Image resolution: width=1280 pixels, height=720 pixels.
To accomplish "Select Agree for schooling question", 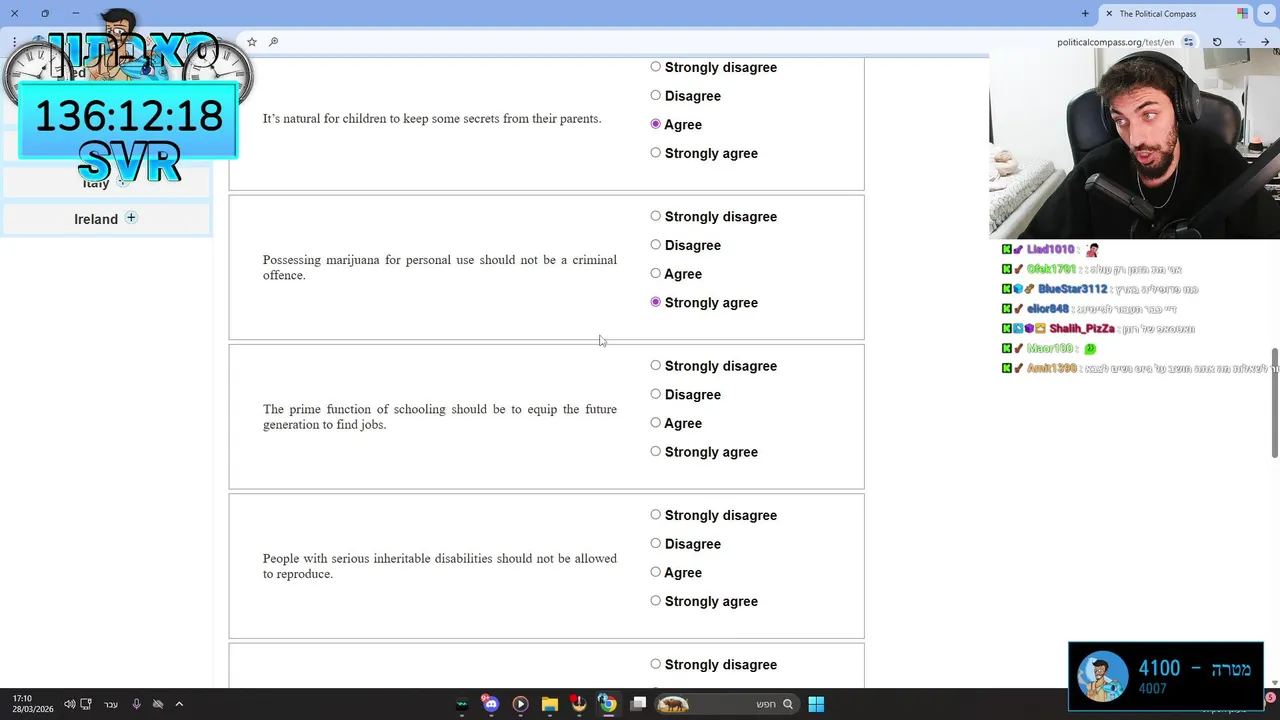I will (x=655, y=423).
